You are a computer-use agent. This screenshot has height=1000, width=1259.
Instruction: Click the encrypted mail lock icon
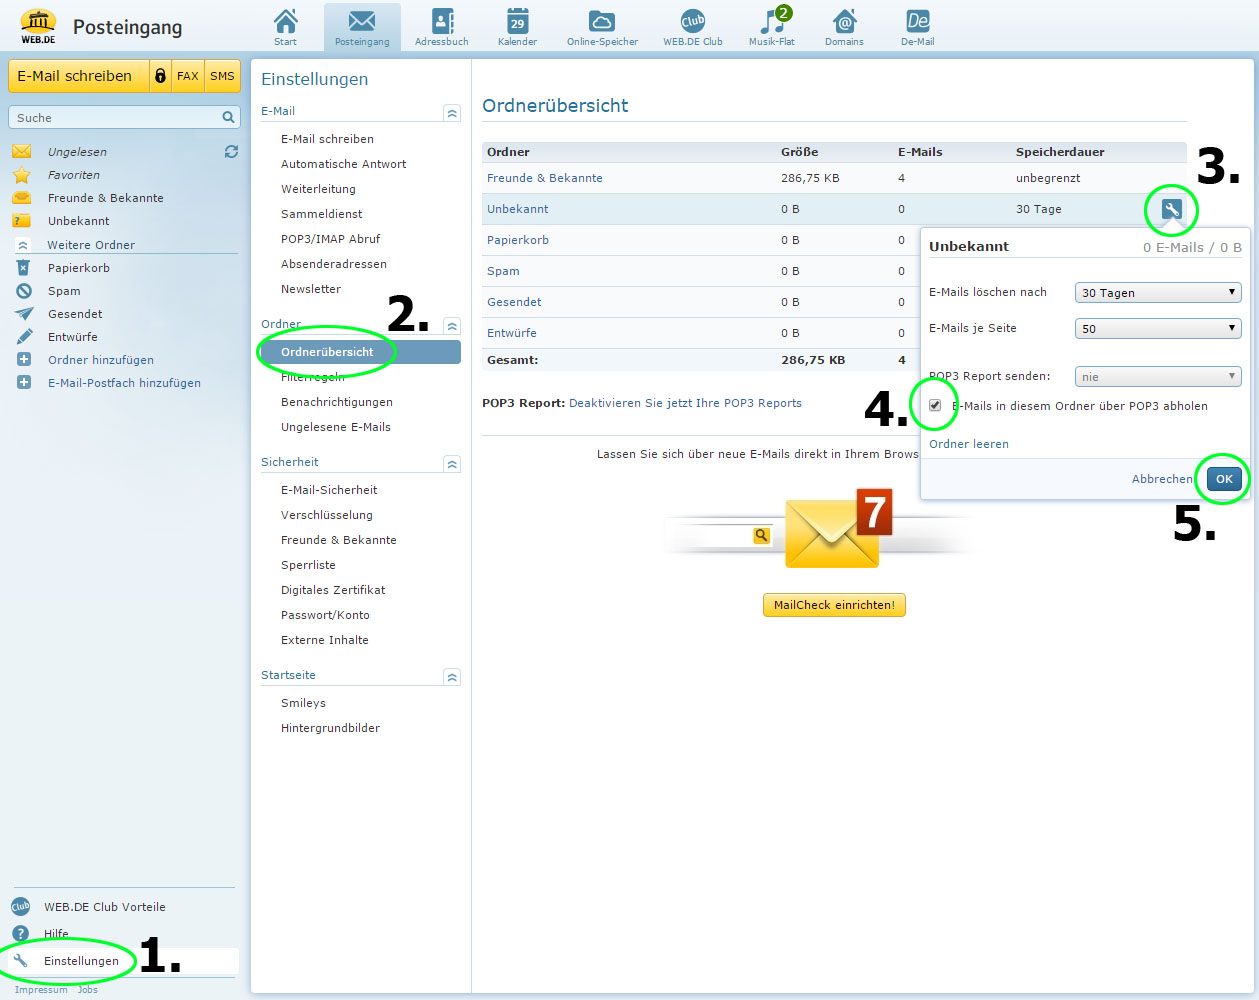point(160,76)
